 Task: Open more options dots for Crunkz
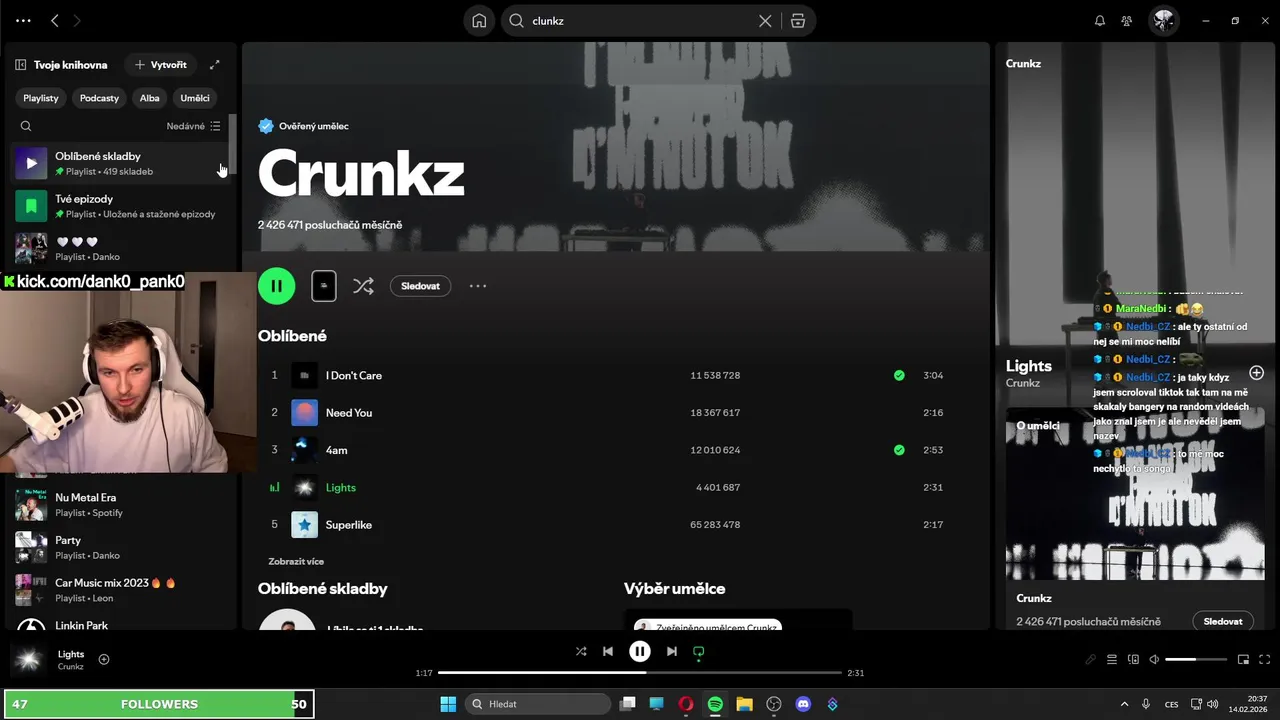click(478, 286)
